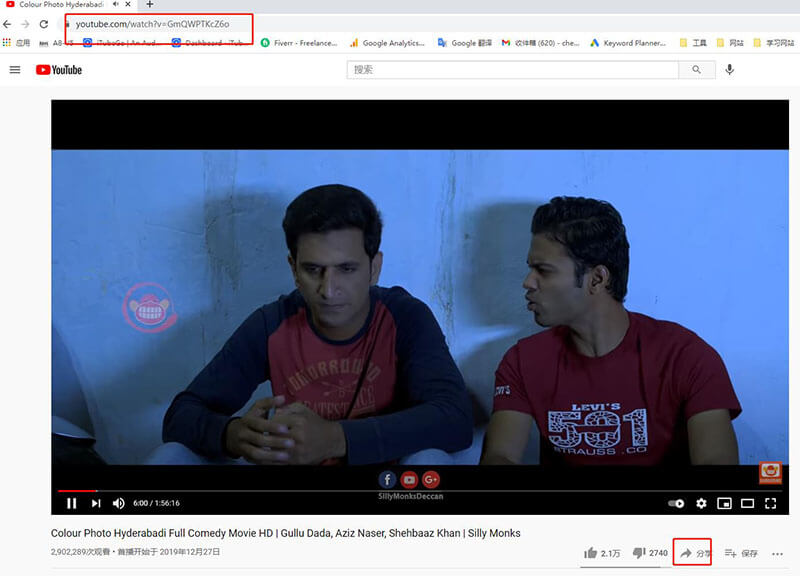Open the Fiverr - Freelance bookmark
Viewport: 800px width, 576px height.
click(299, 43)
